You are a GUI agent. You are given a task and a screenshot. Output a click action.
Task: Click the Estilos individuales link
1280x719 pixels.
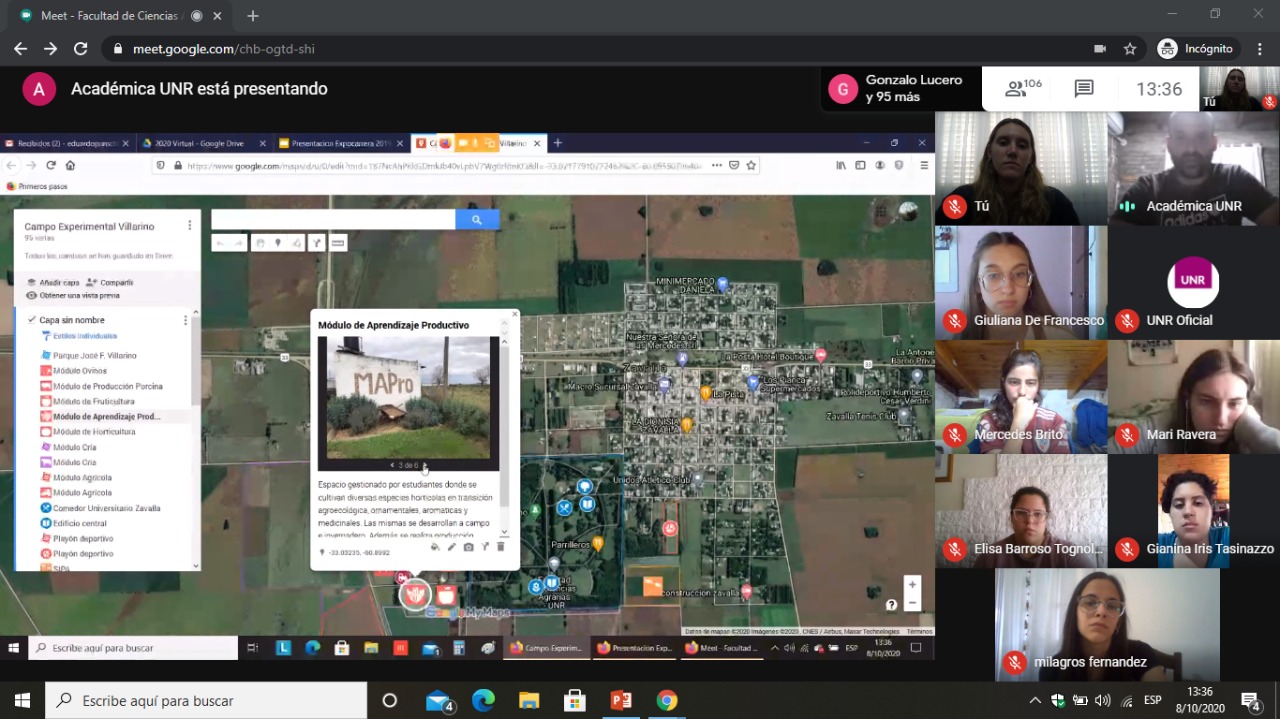pos(84,336)
